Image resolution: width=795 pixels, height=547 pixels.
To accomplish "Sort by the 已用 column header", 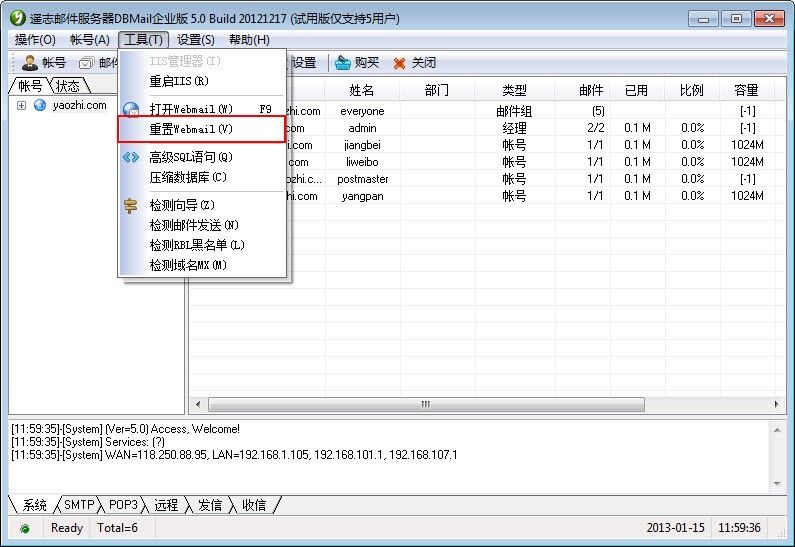I will pyautogui.click(x=637, y=90).
